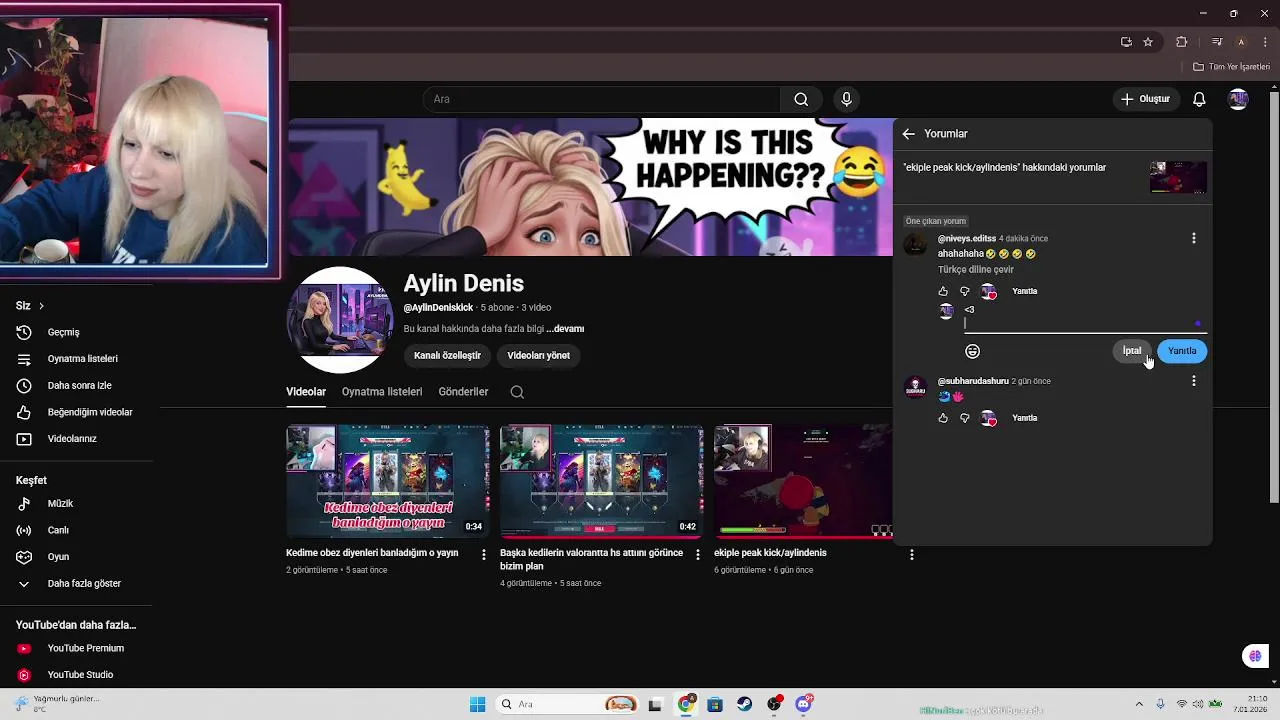
Task: Open Steam from taskbar
Action: click(x=745, y=705)
